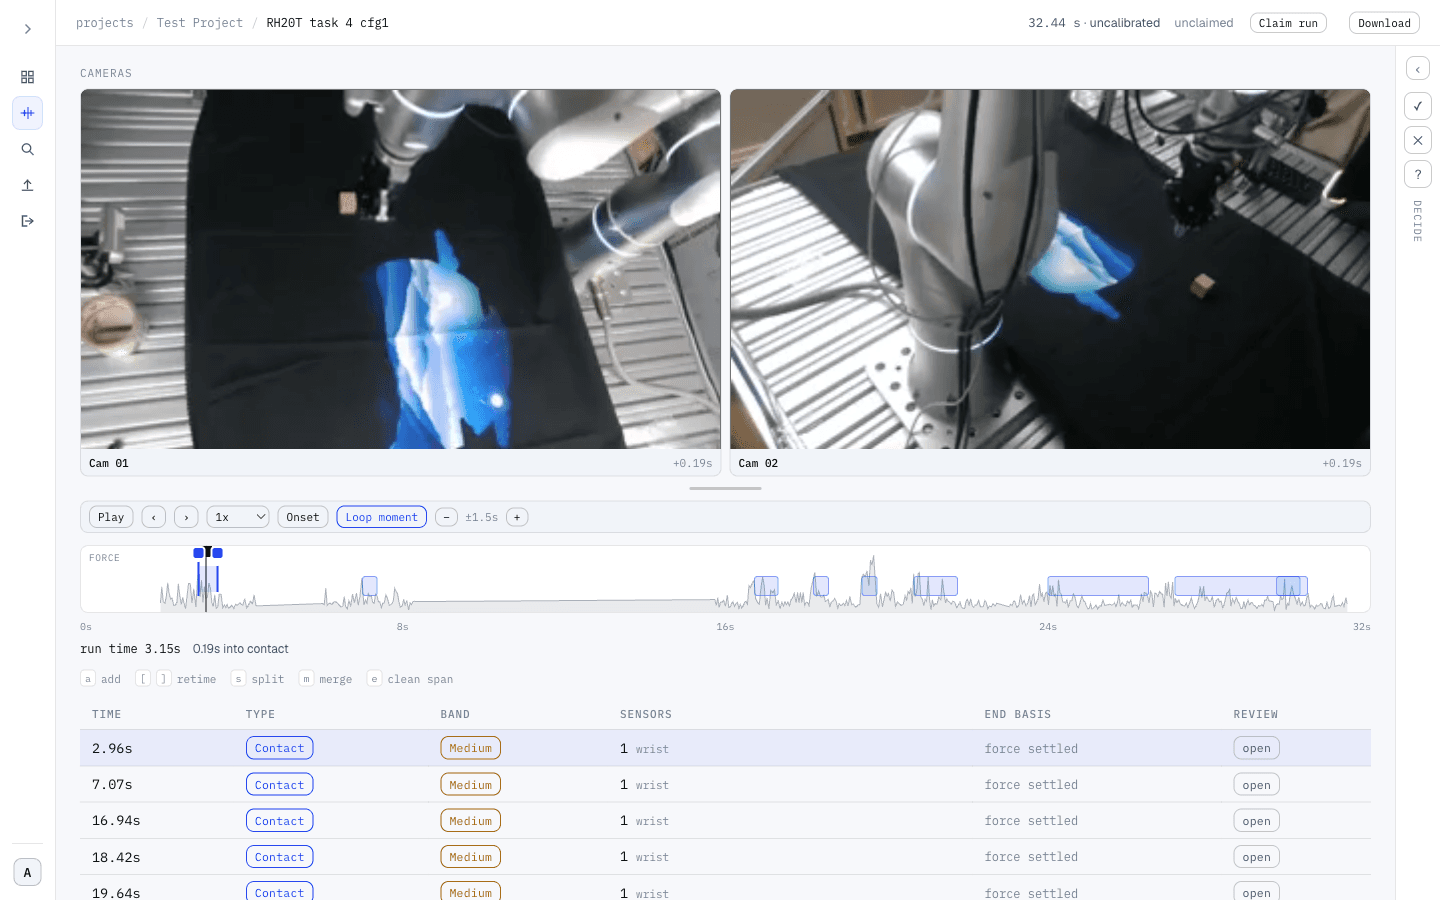Select the 2.96s row time
1440x900 pixels.
coord(112,748)
